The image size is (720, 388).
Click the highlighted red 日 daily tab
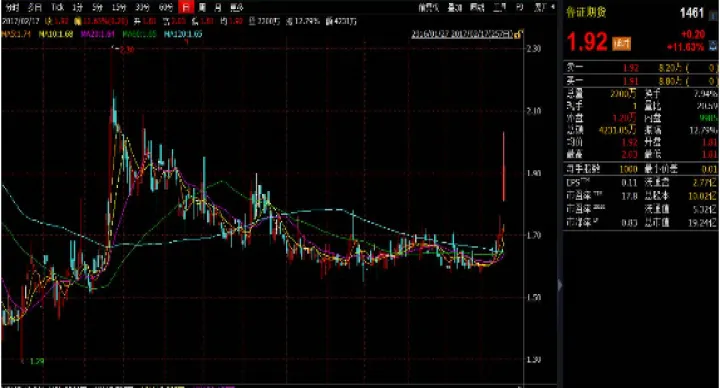[x=186, y=7]
